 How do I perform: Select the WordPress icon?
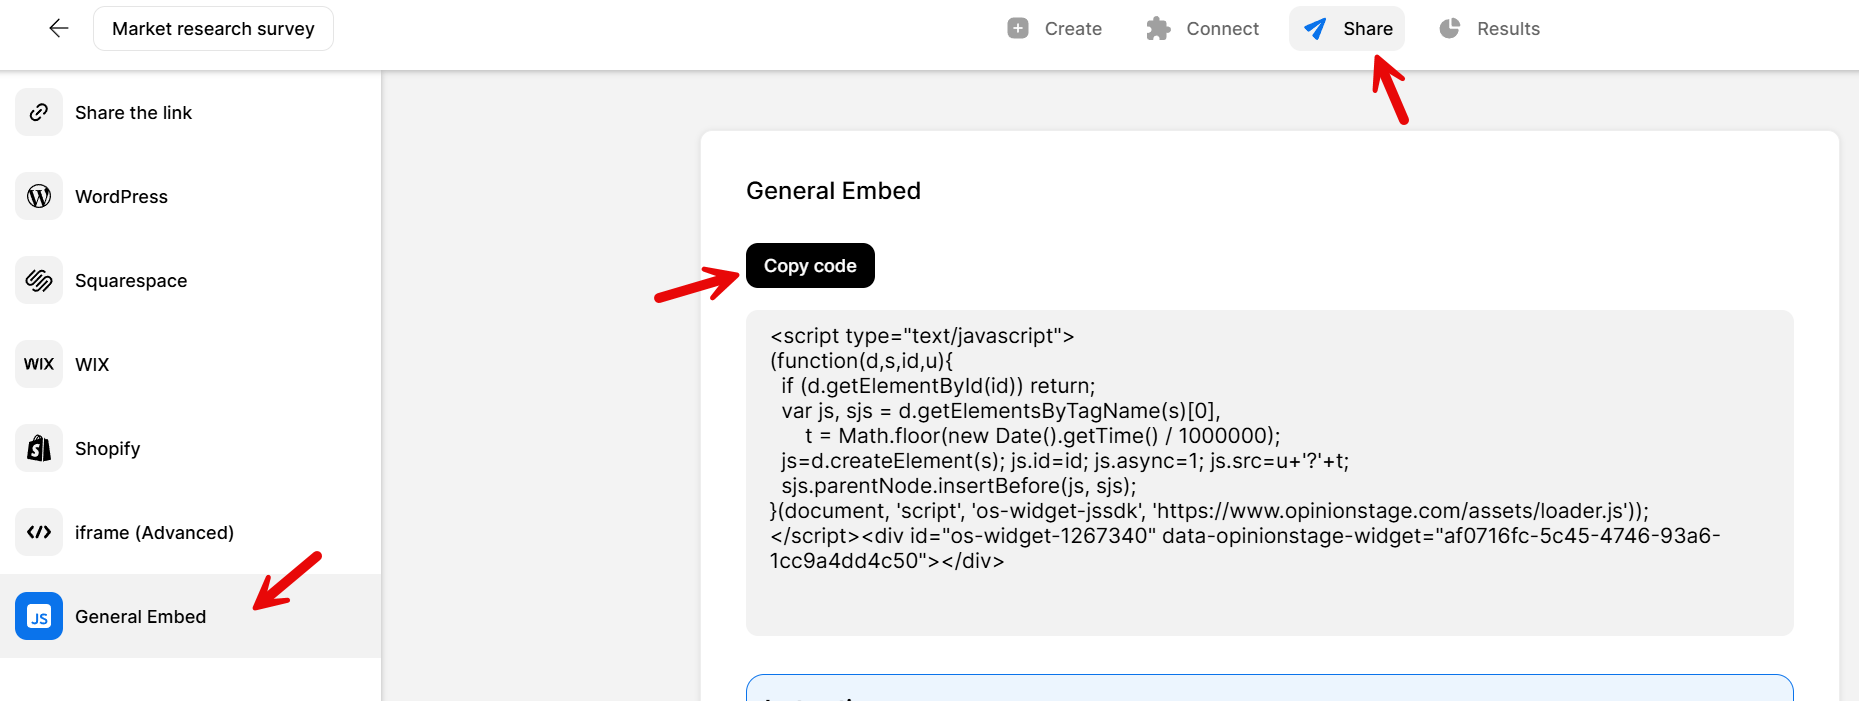tap(38, 196)
